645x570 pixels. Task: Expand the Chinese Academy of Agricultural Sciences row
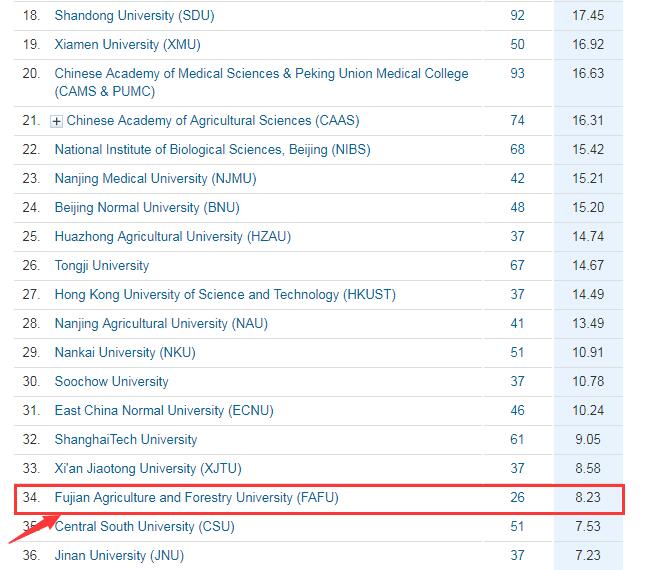click(x=57, y=121)
